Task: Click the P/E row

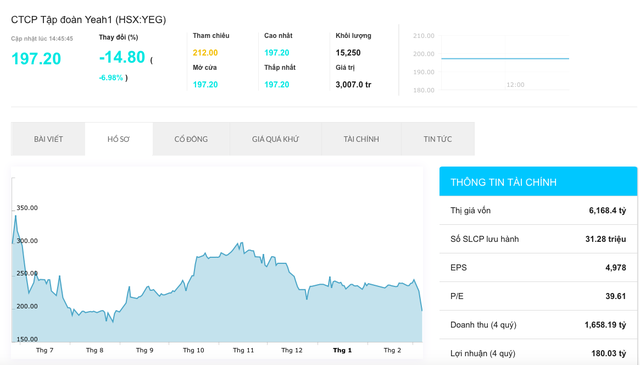Action: 538,296
